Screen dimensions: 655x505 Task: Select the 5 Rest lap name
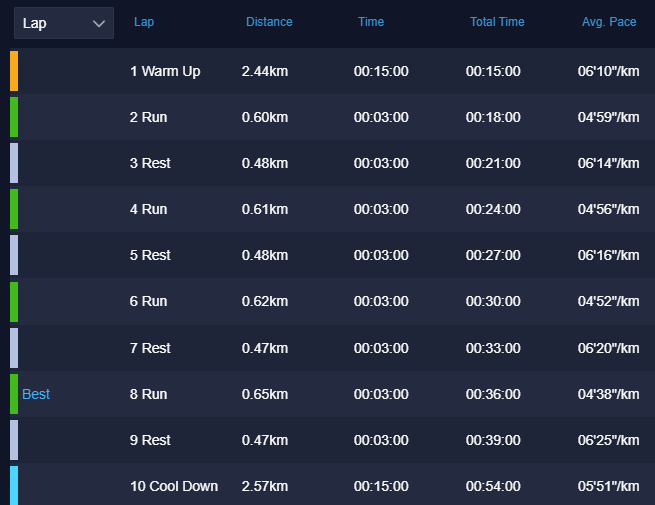pyautogui.click(x=150, y=255)
